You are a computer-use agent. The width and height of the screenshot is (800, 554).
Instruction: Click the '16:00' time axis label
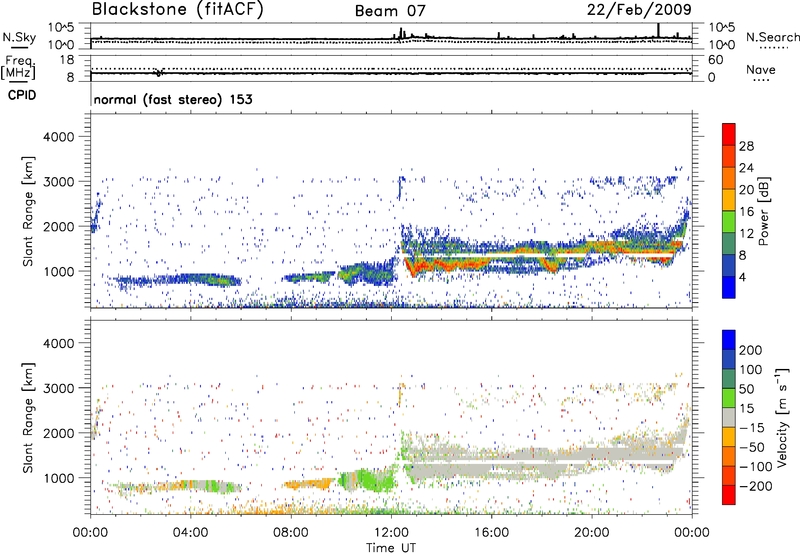coord(491,533)
